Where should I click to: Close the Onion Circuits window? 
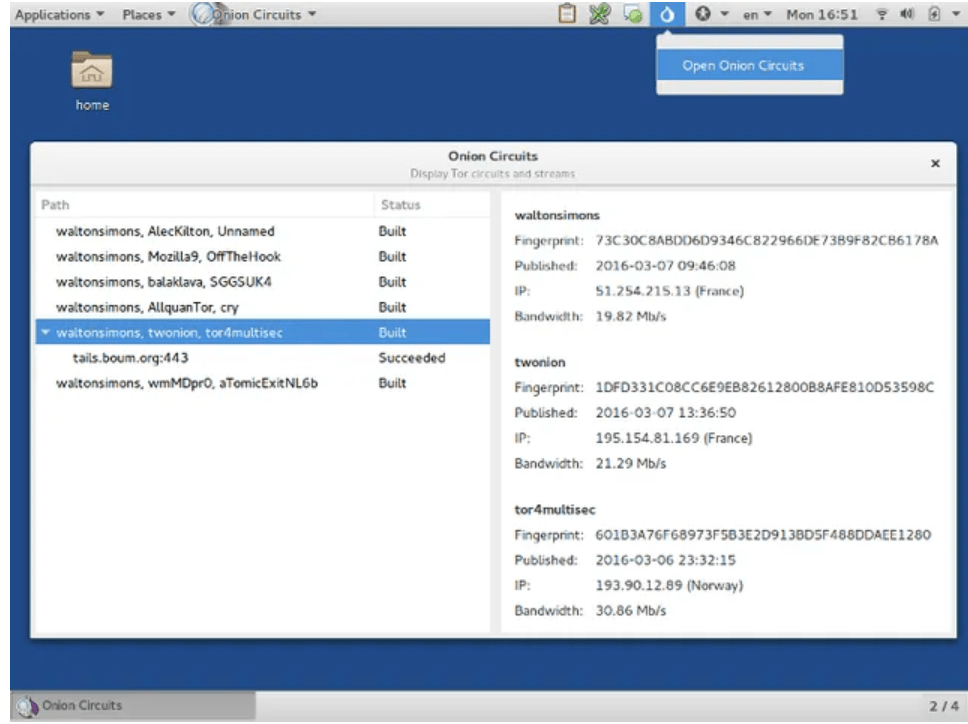[x=935, y=163]
